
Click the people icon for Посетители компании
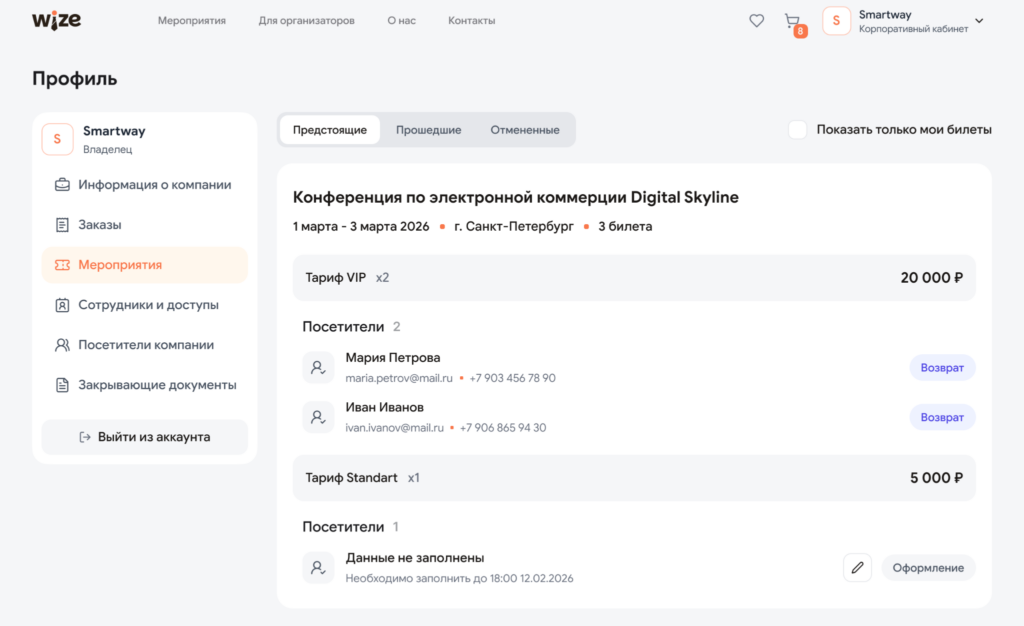(62, 345)
